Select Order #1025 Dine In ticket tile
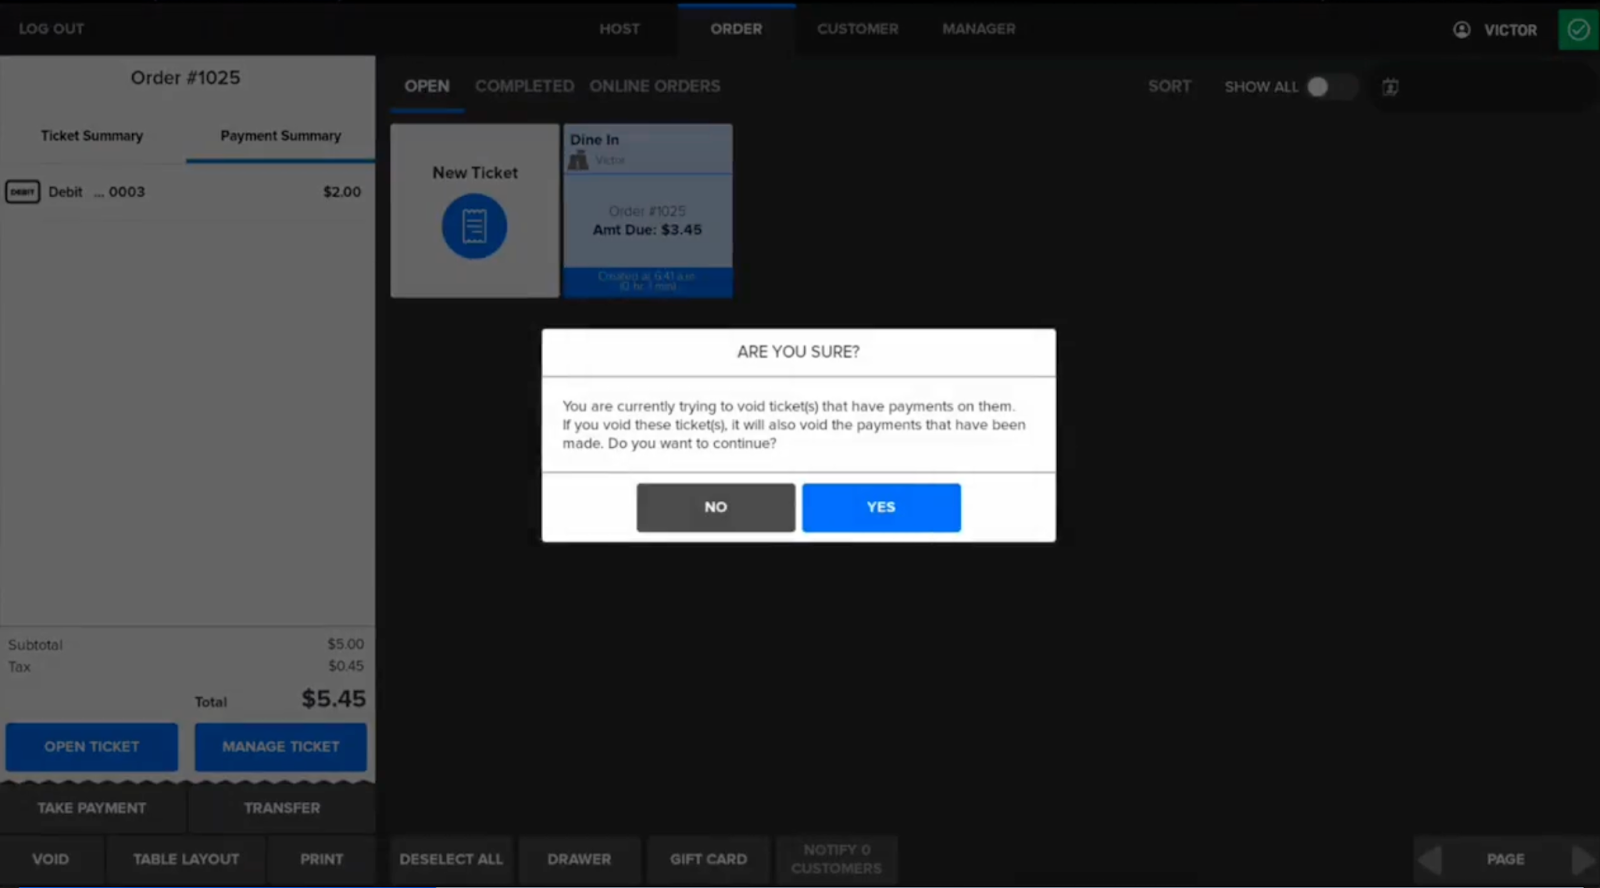The image size is (1600, 888). (647, 220)
